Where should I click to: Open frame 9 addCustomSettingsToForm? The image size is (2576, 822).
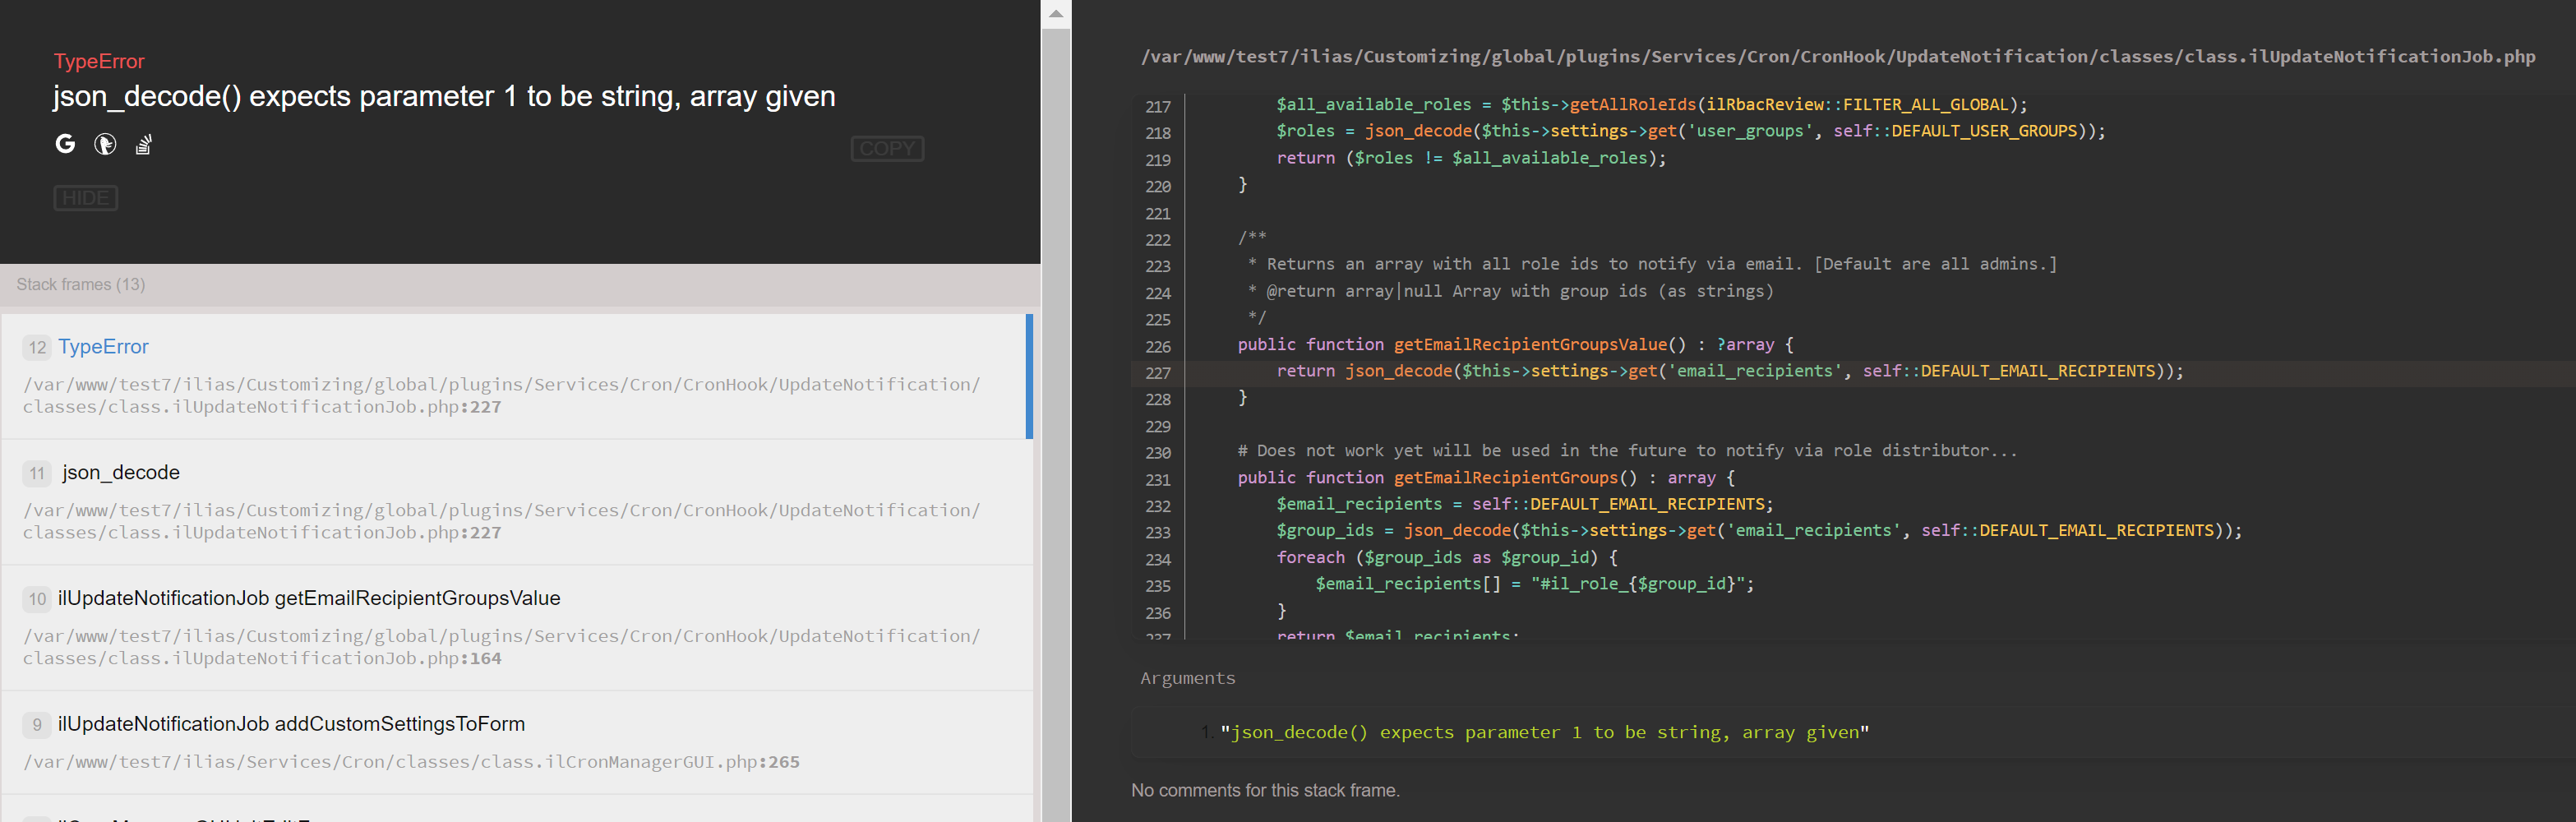pyautogui.click(x=291, y=723)
